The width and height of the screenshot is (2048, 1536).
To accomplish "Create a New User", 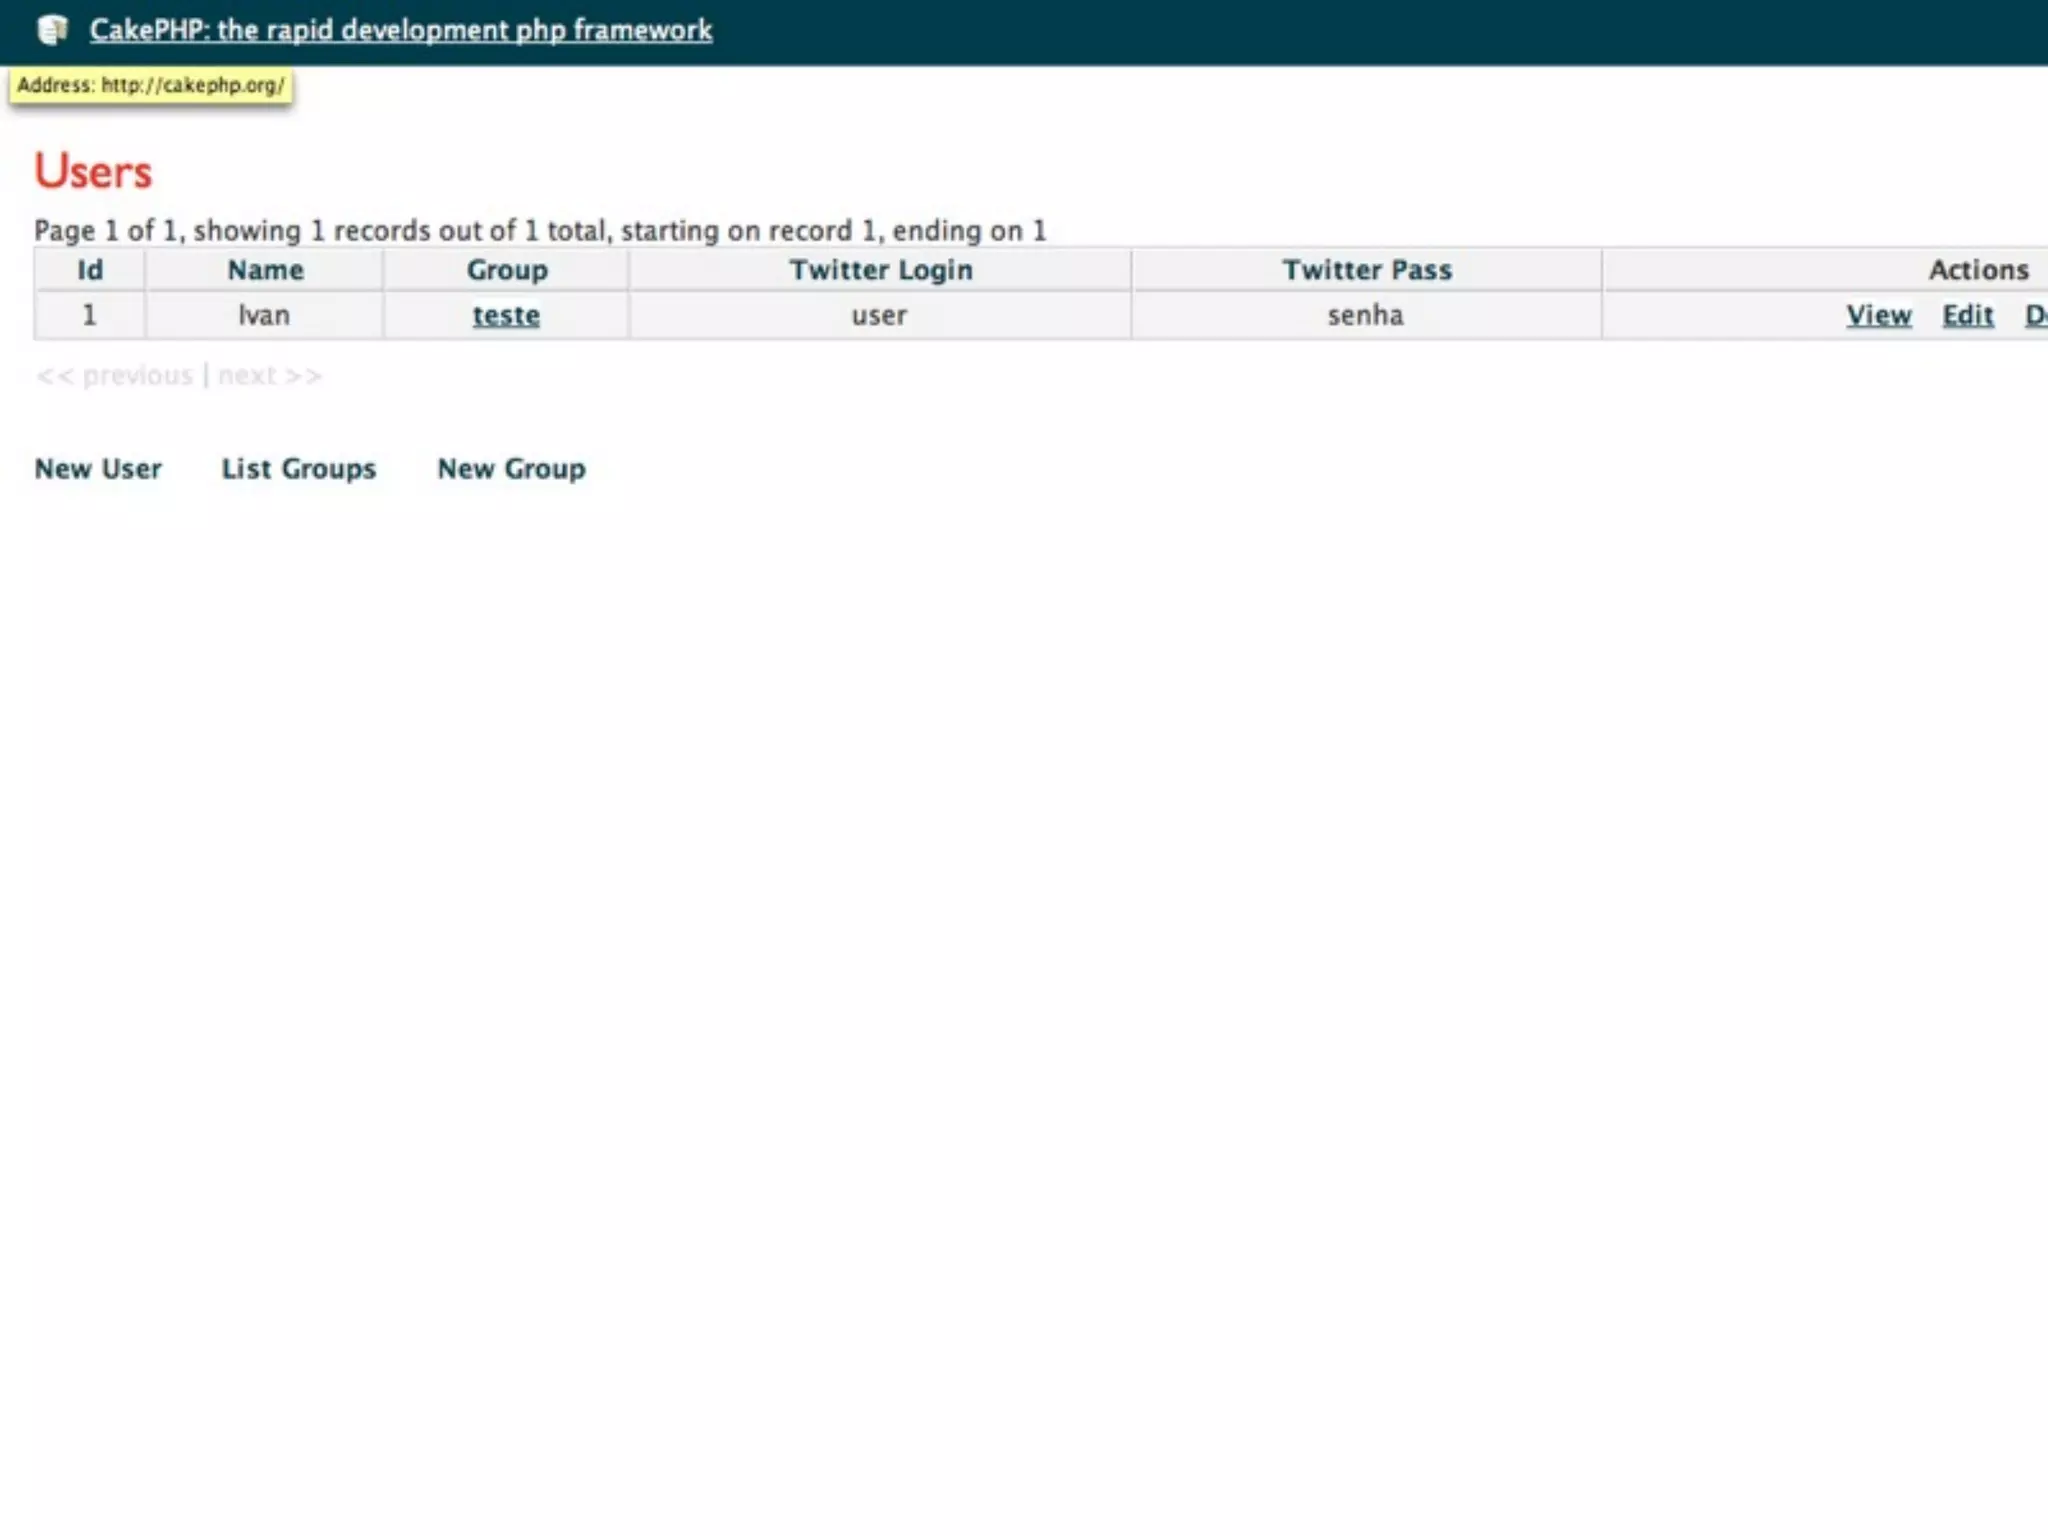I will point(98,469).
